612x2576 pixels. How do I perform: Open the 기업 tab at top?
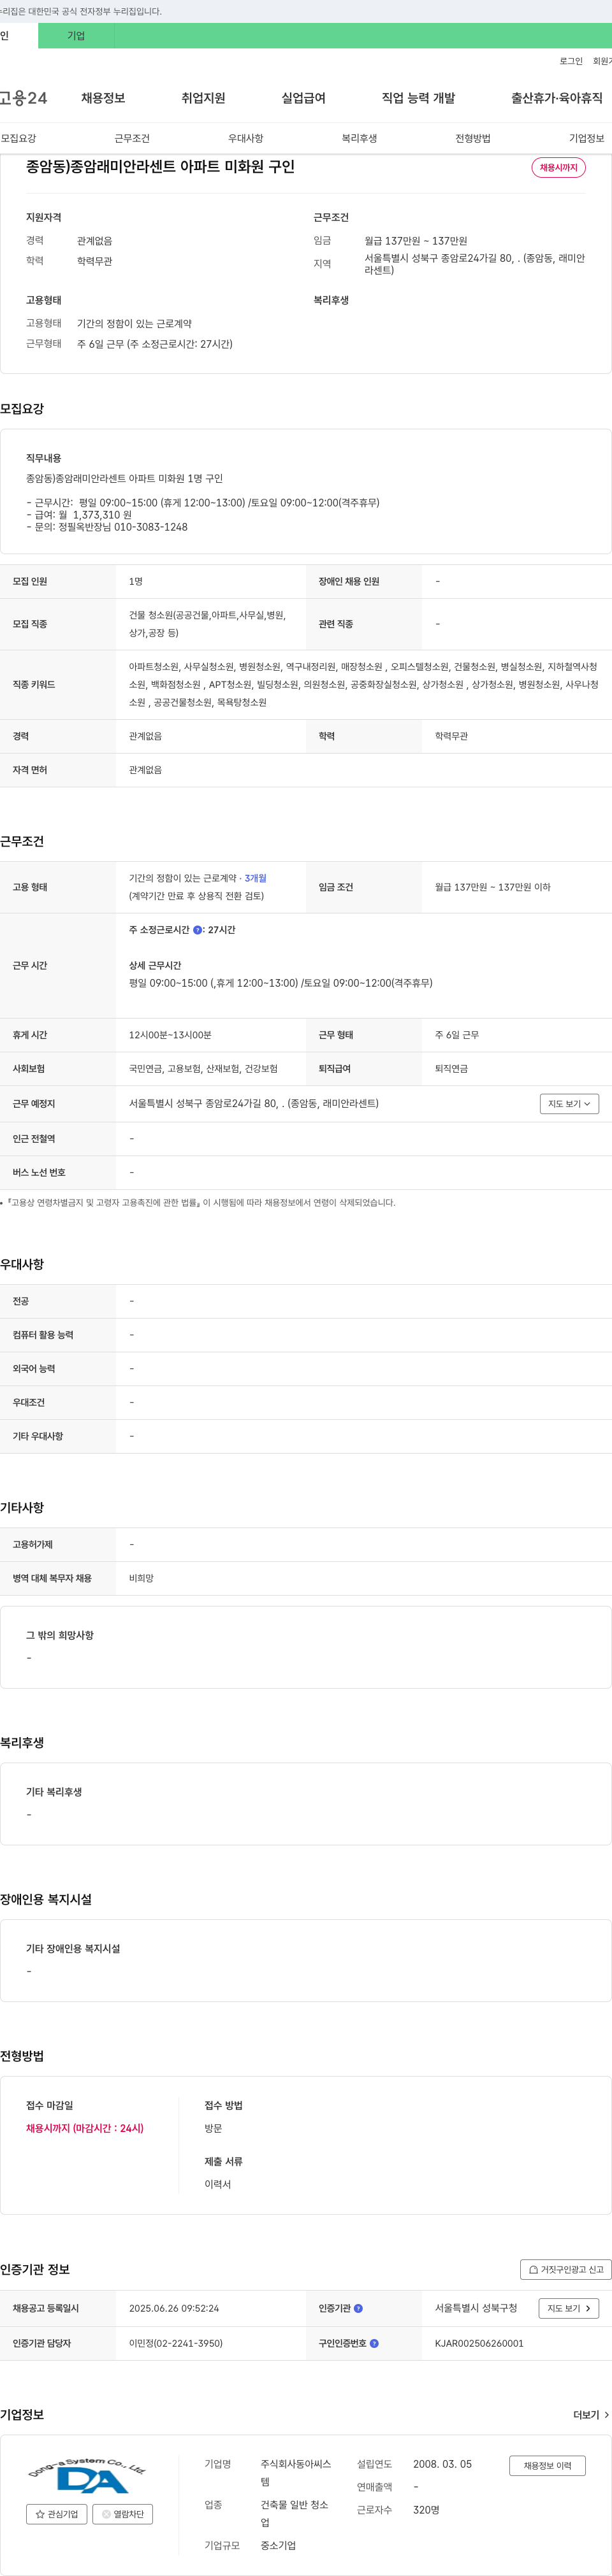(x=76, y=36)
